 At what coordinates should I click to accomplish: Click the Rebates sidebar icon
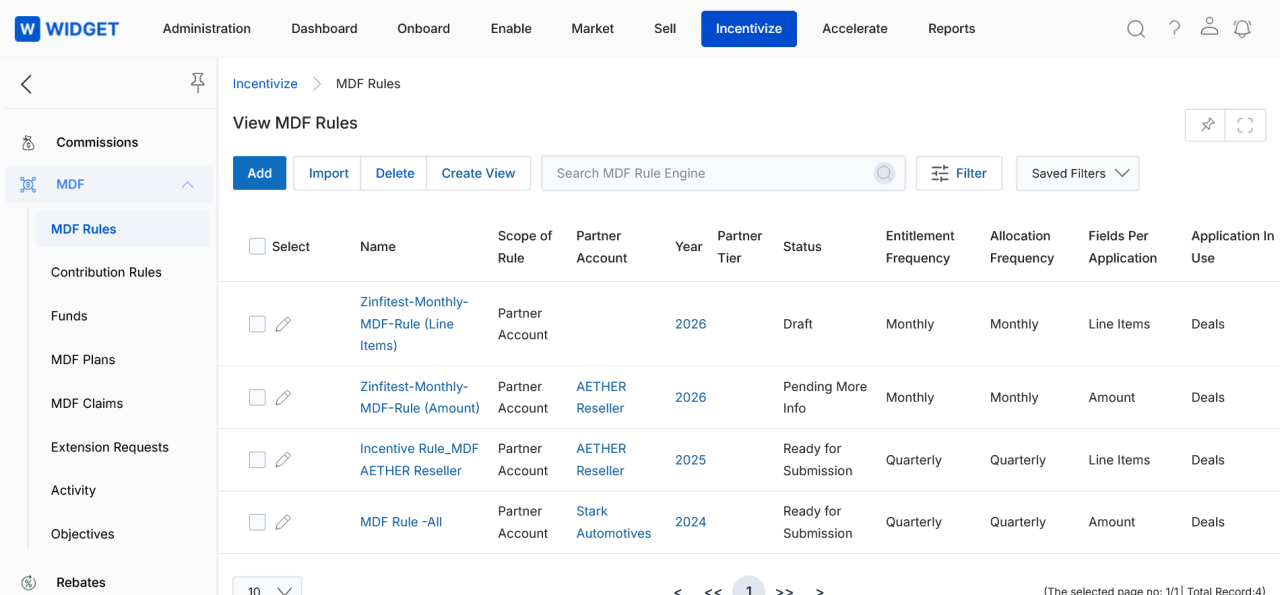pos(29,583)
